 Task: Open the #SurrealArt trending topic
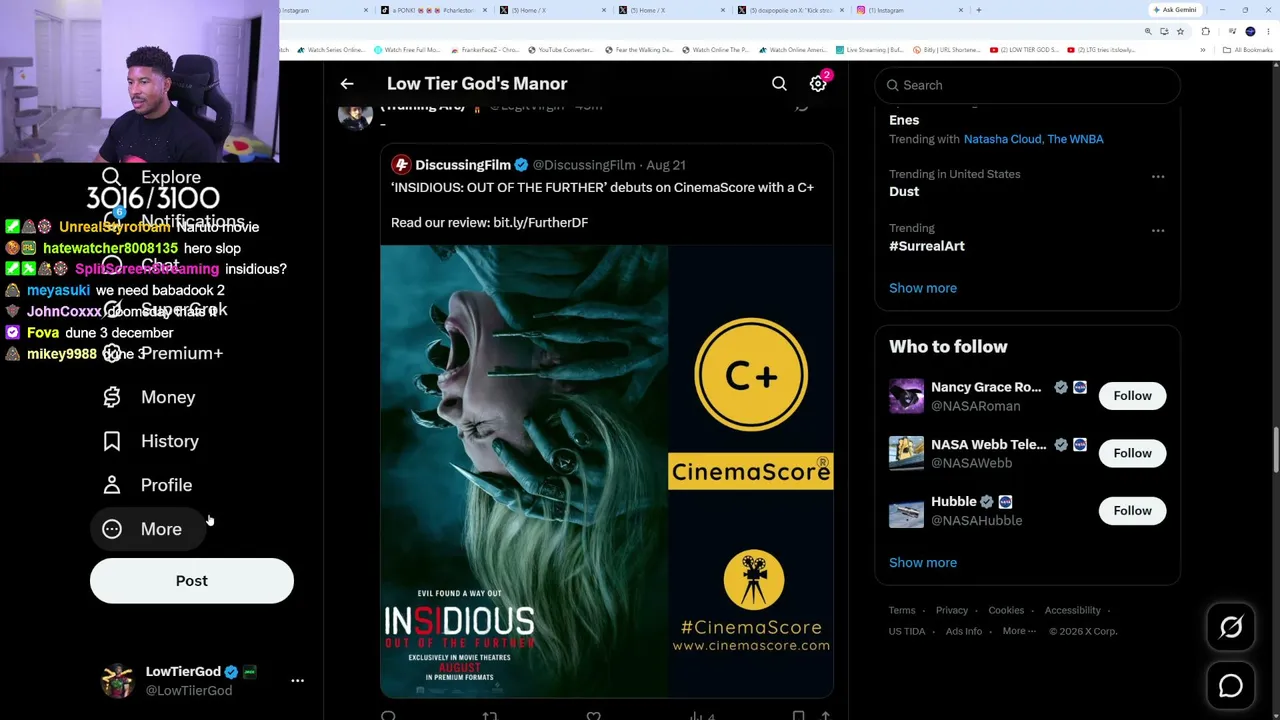[927, 246]
